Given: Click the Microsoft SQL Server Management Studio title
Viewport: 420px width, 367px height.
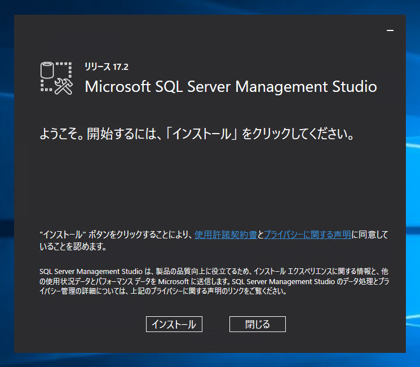Looking at the screenshot, I should point(231,87).
